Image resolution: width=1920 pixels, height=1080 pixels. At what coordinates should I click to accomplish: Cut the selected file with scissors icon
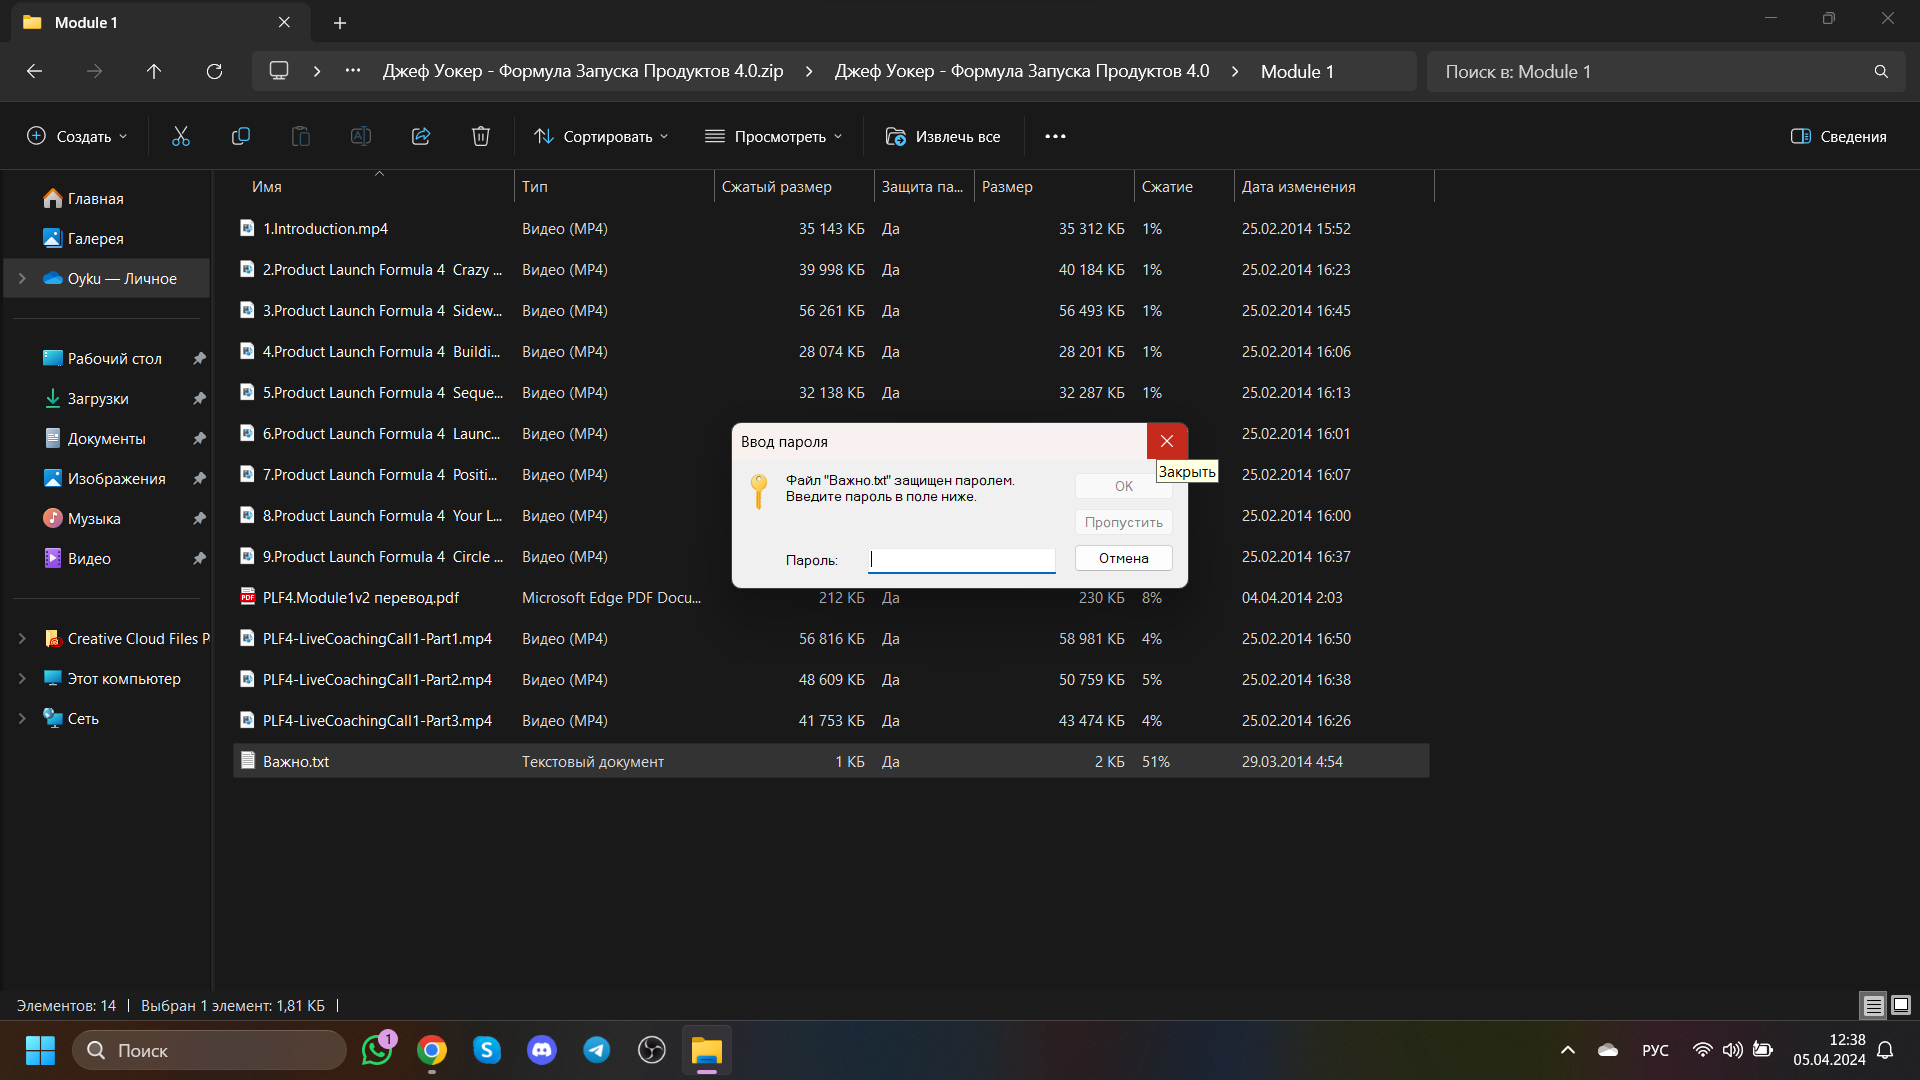(x=181, y=136)
